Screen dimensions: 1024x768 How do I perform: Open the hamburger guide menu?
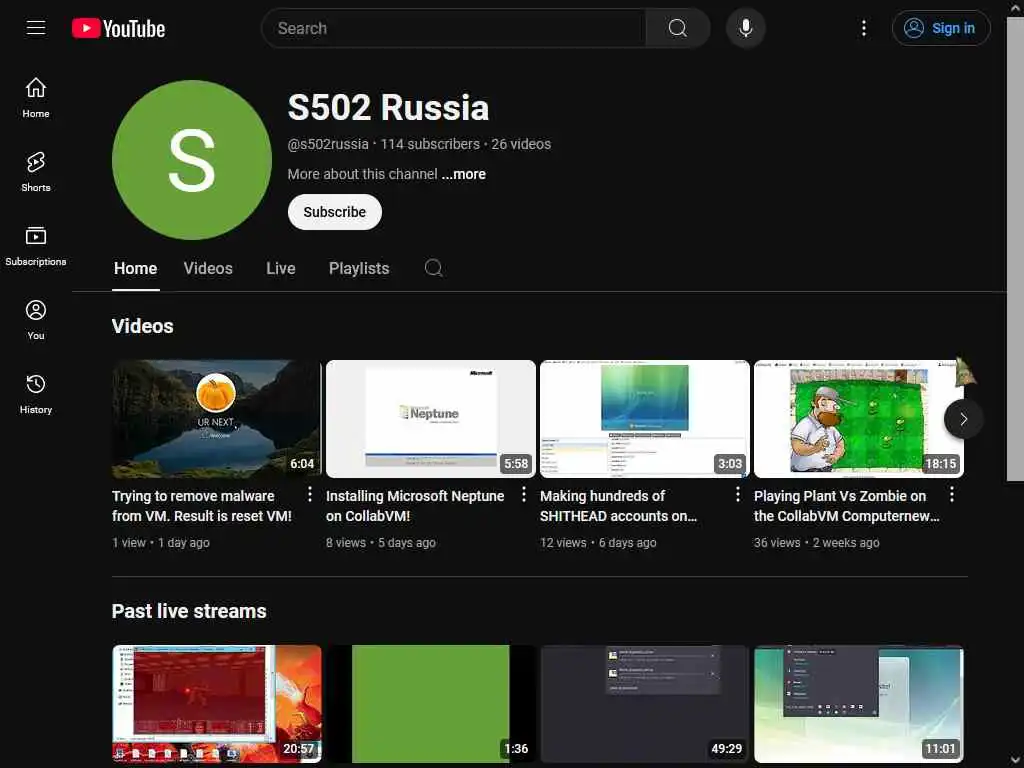coord(36,28)
